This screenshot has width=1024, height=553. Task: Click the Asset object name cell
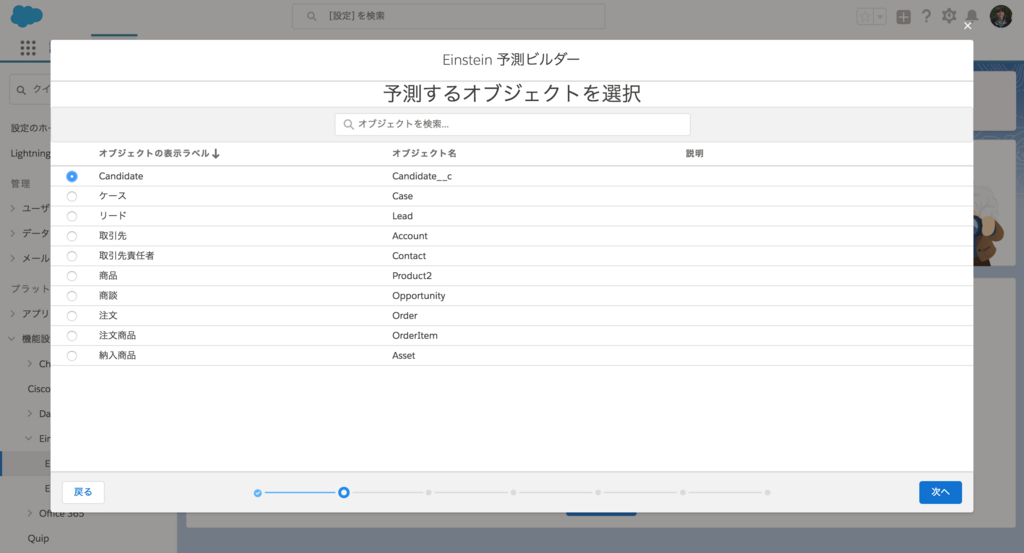[404, 356]
